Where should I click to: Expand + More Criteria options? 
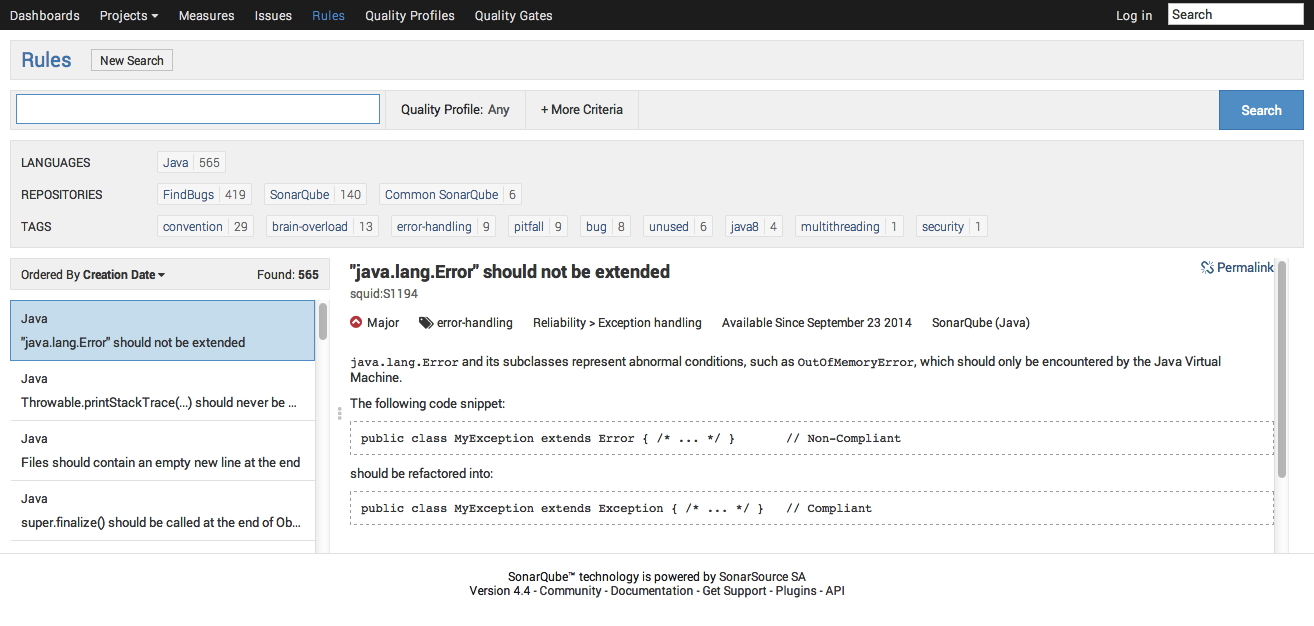pyautogui.click(x=582, y=110)
